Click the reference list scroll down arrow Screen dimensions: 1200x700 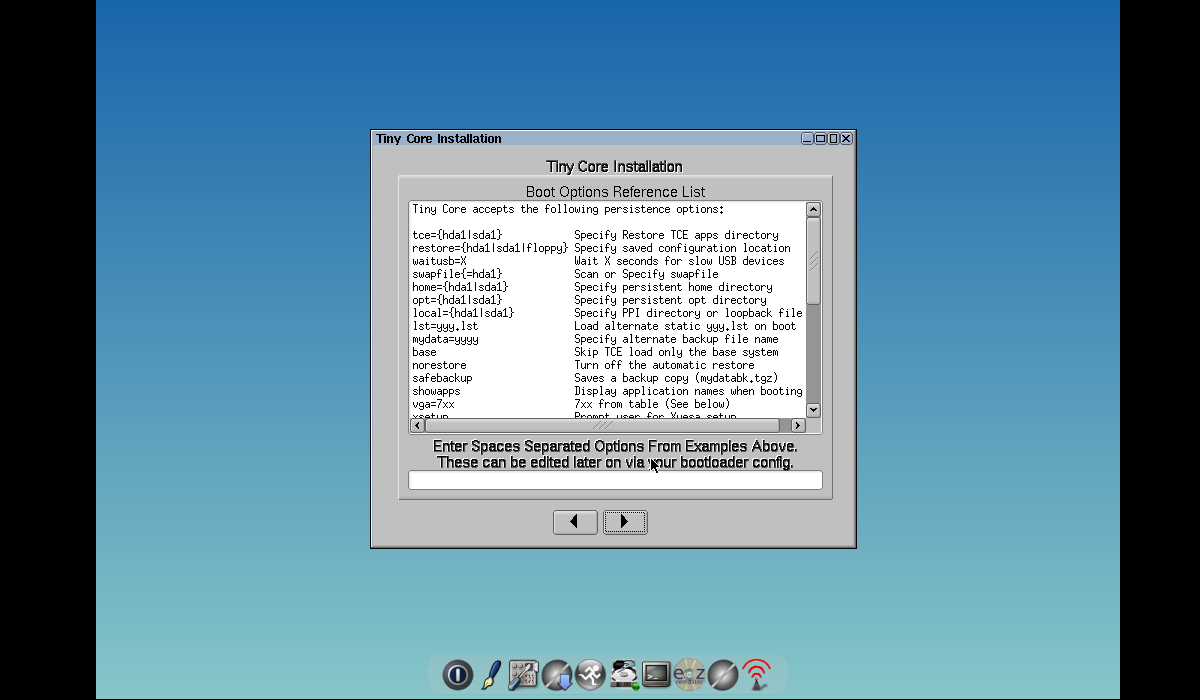(x=813, y=410)
